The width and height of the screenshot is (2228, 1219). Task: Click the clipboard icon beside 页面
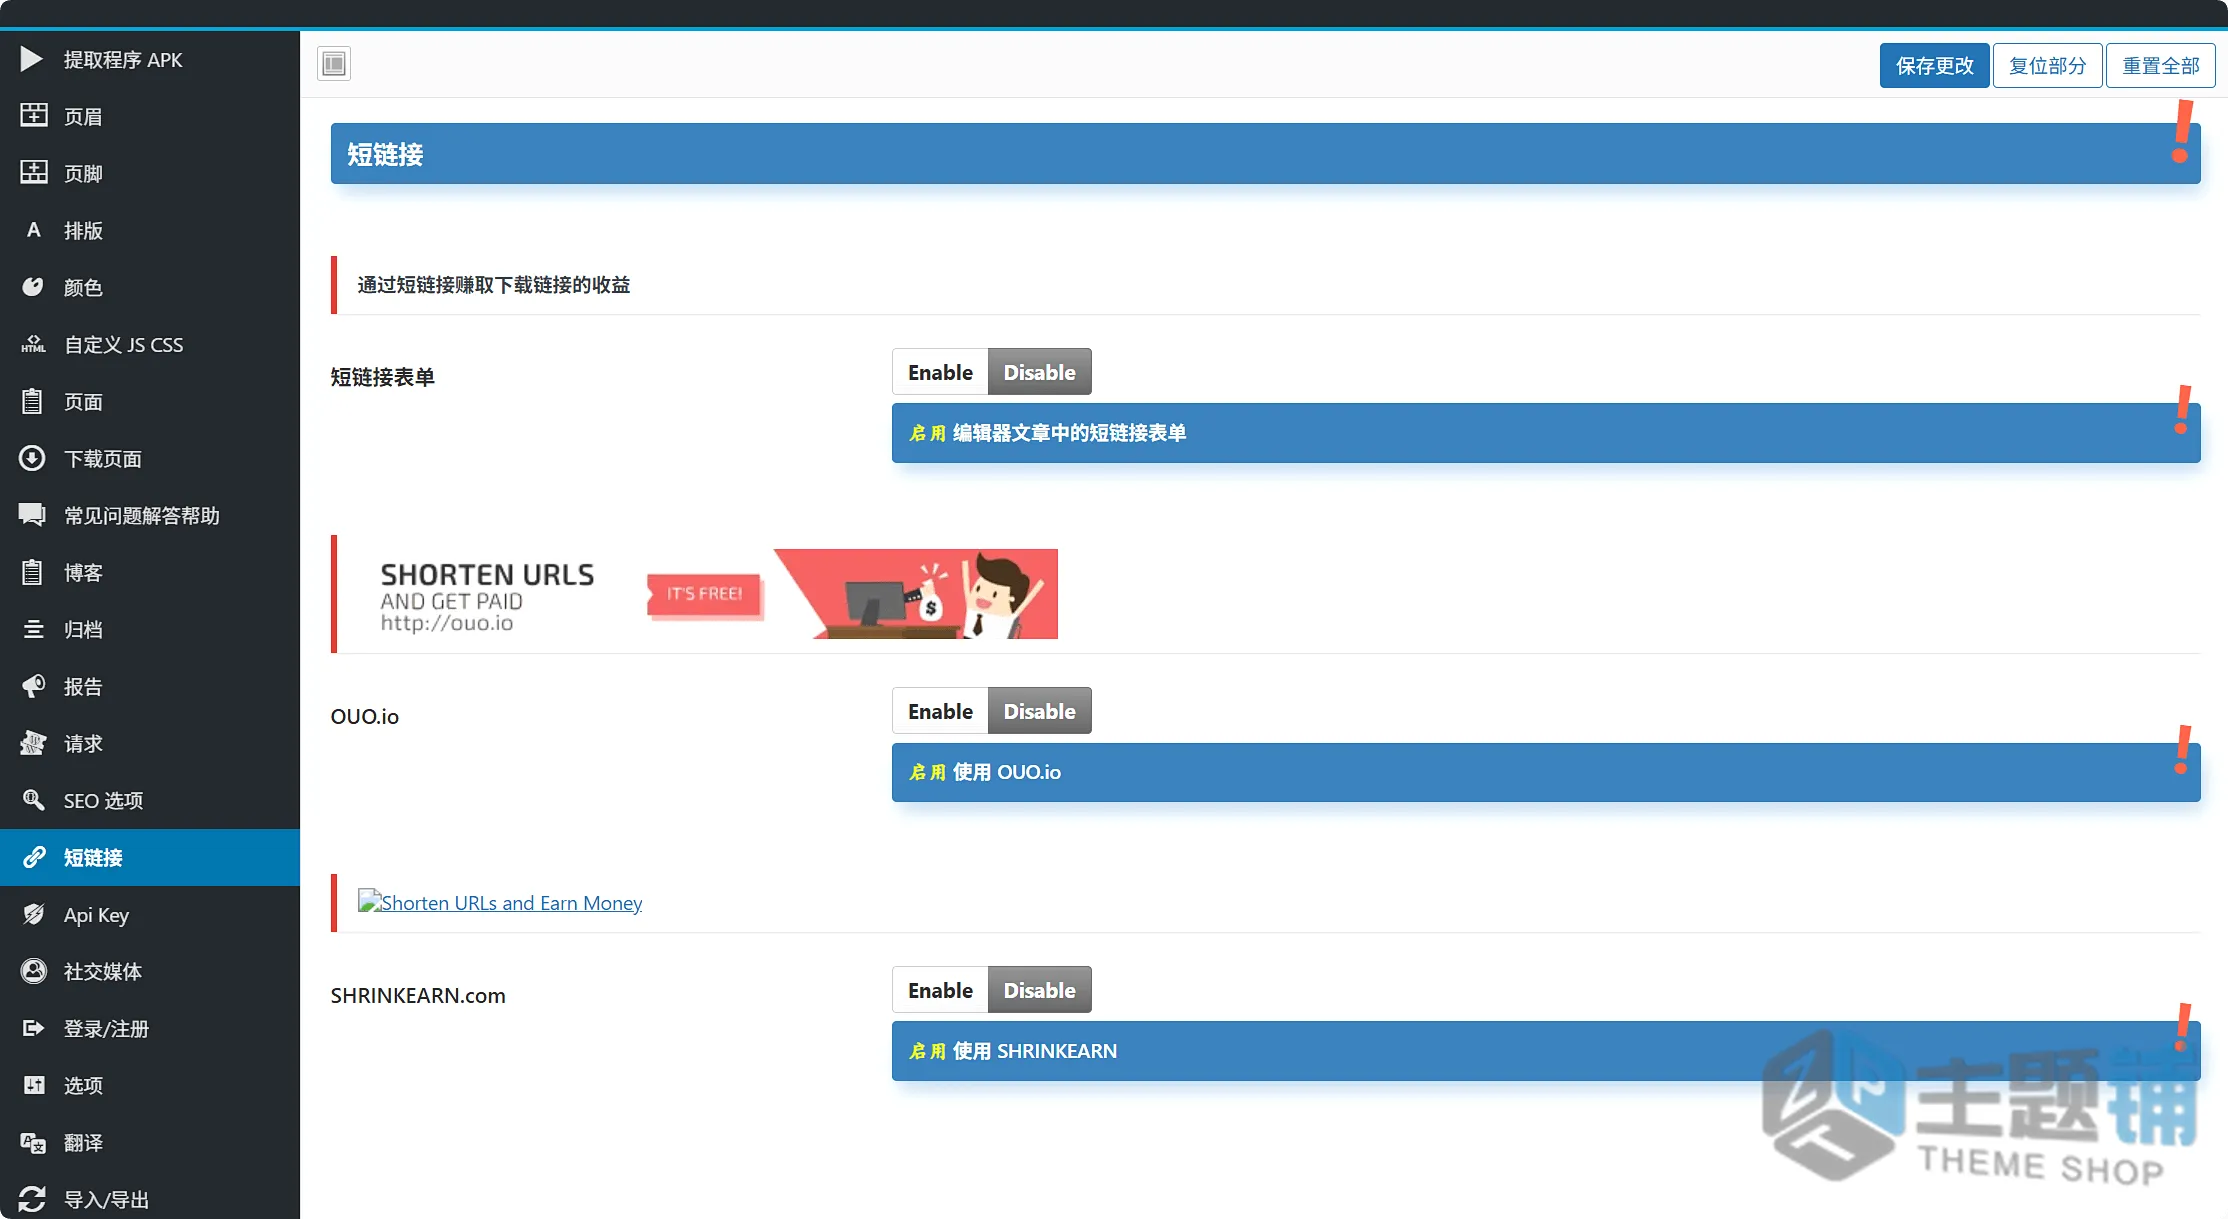pyautogui.click(x=32, y=401)
